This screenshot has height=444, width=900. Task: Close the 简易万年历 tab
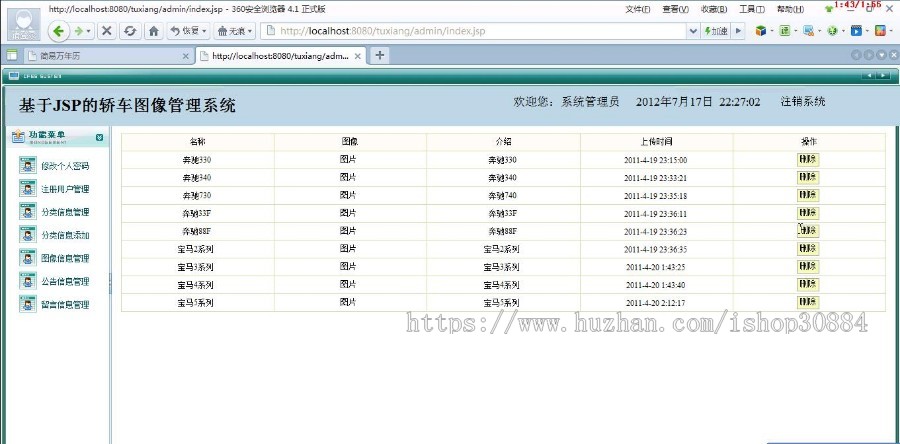coord(185,56)
